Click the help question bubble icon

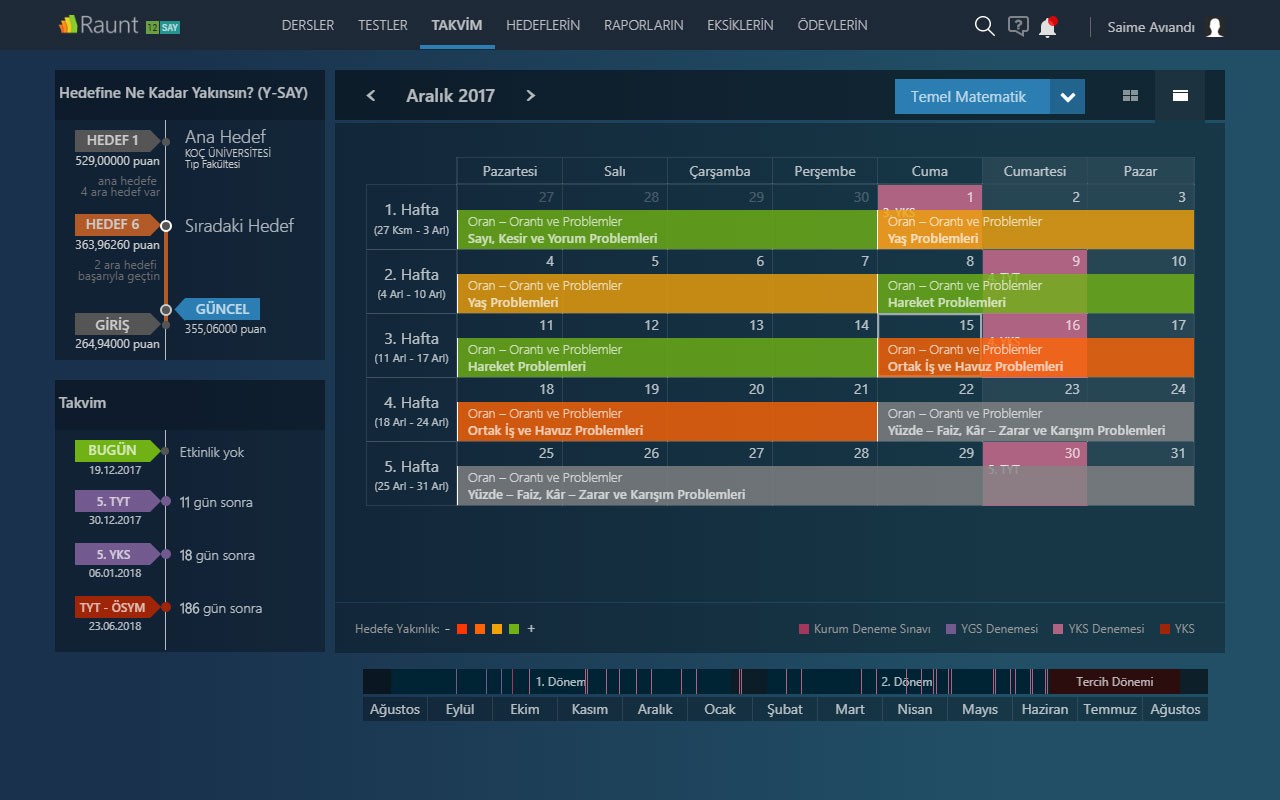1018,27
